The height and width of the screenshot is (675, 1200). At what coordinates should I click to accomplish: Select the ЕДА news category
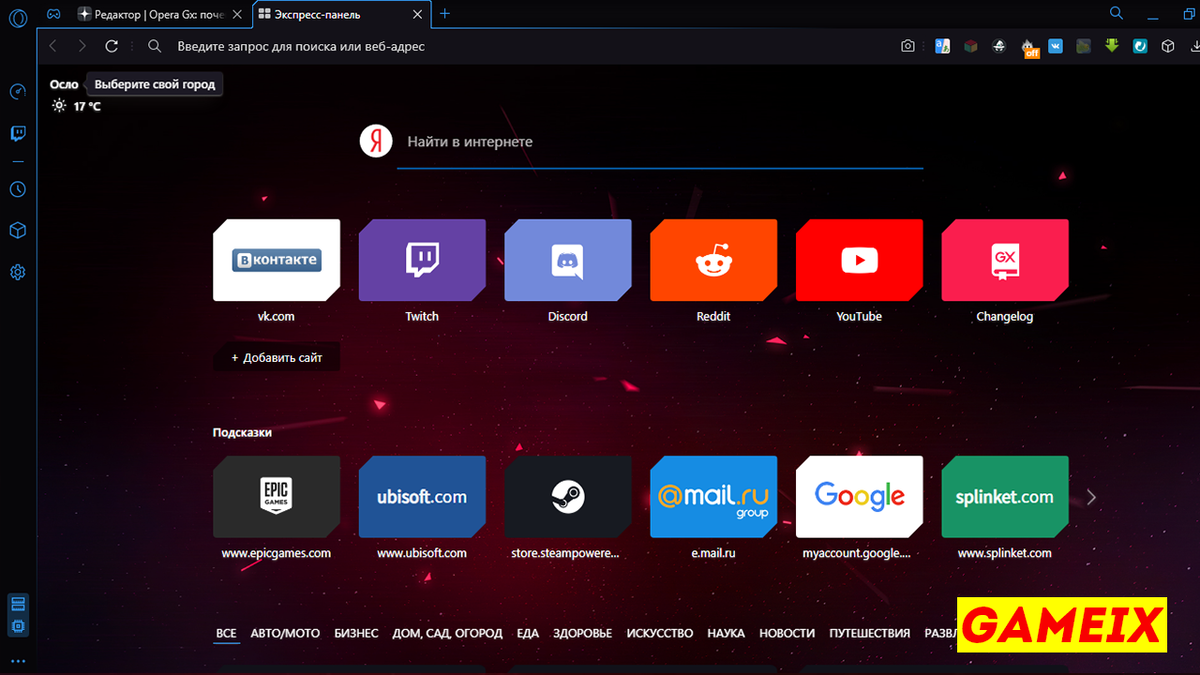(528, 634)
